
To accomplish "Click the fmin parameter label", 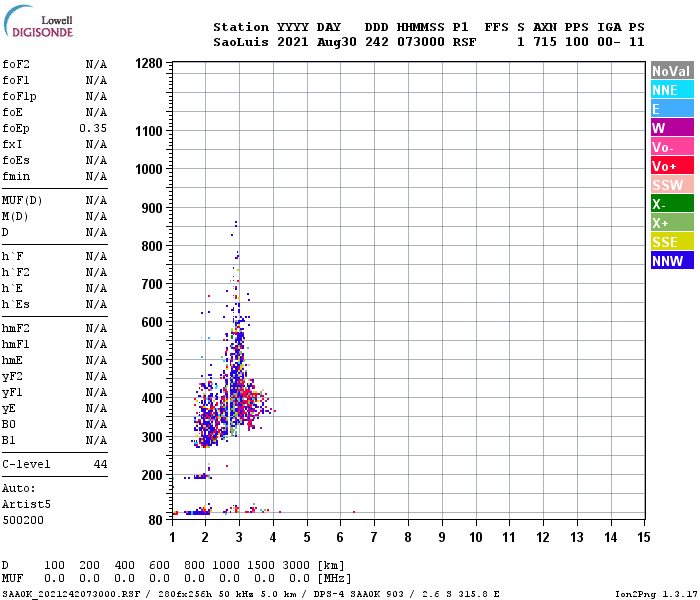I will [16, 176].
